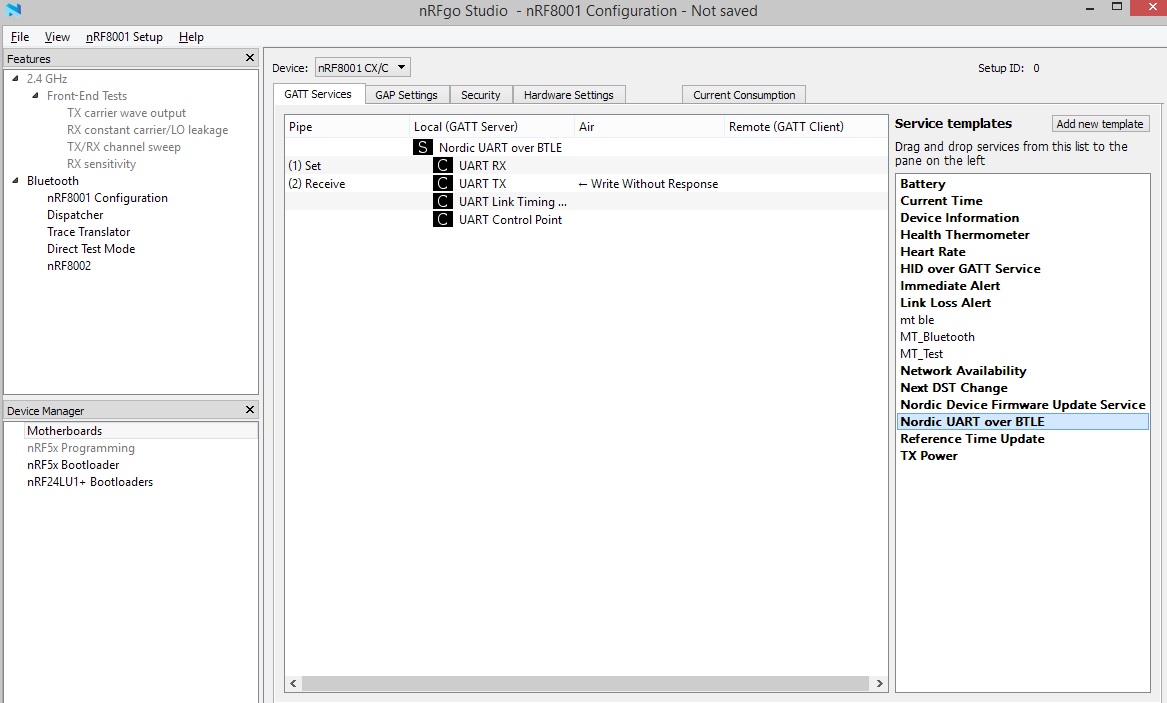This screenshot has height=703, width=1167.
Task: Select the MT_Bluetooth template
Action: point(937,337)
